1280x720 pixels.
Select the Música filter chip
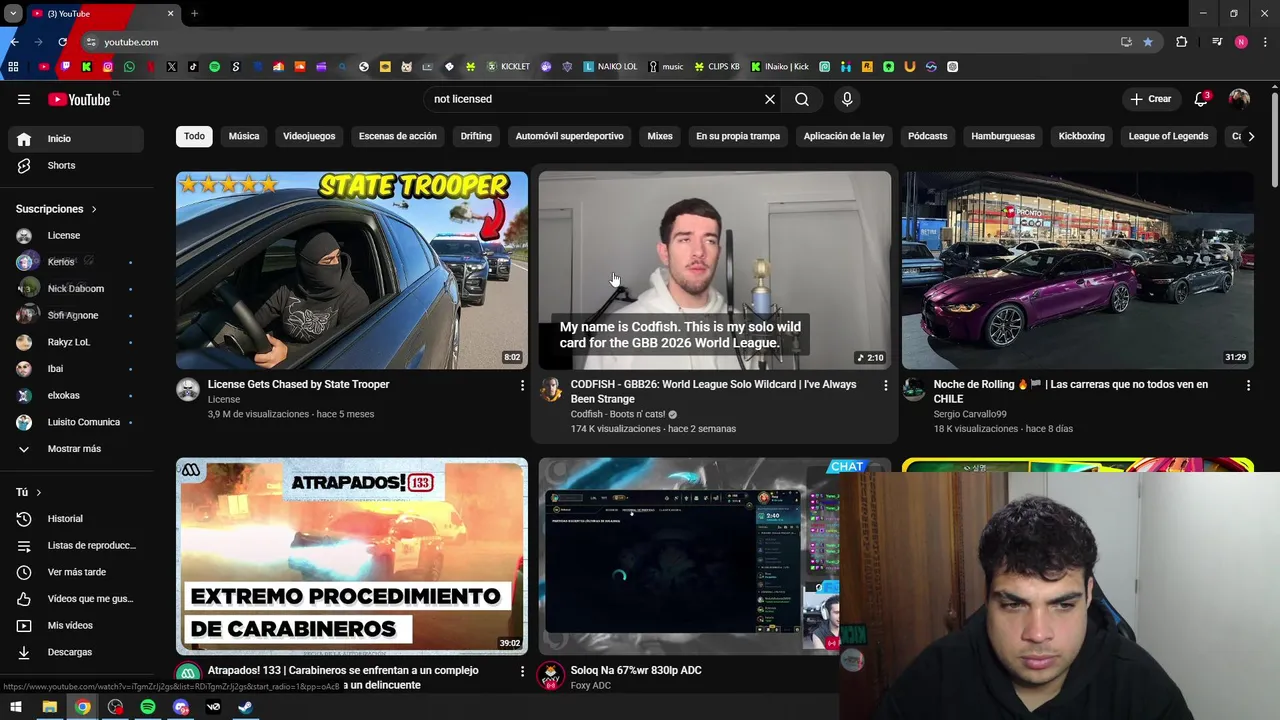pyautogui.click(x=244, y=136)
